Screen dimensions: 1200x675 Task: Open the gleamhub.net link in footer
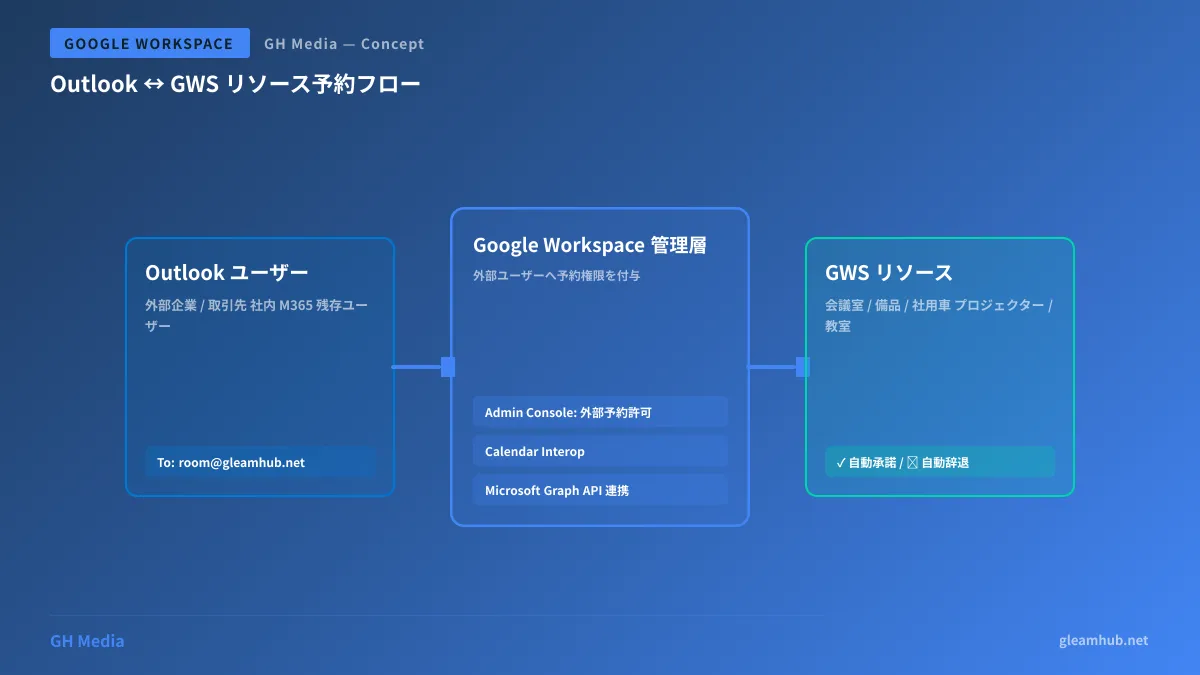1104,640
